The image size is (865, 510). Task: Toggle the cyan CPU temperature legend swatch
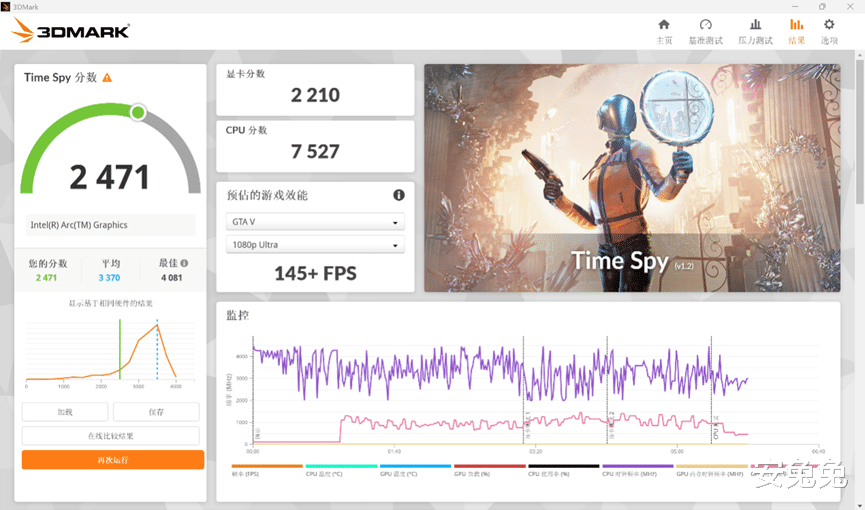click(x=341, y=466)
